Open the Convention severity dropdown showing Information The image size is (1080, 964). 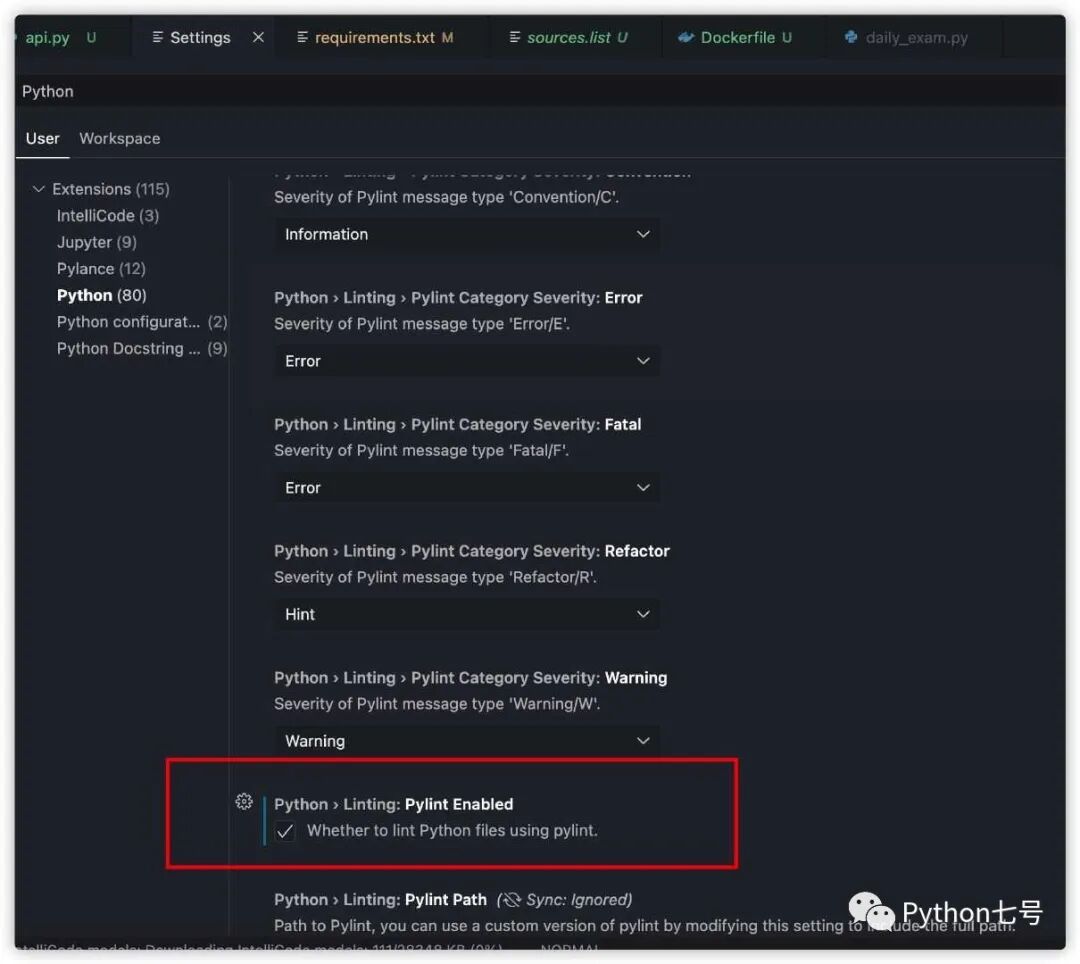pyautogui.click(x=467, y=234)
